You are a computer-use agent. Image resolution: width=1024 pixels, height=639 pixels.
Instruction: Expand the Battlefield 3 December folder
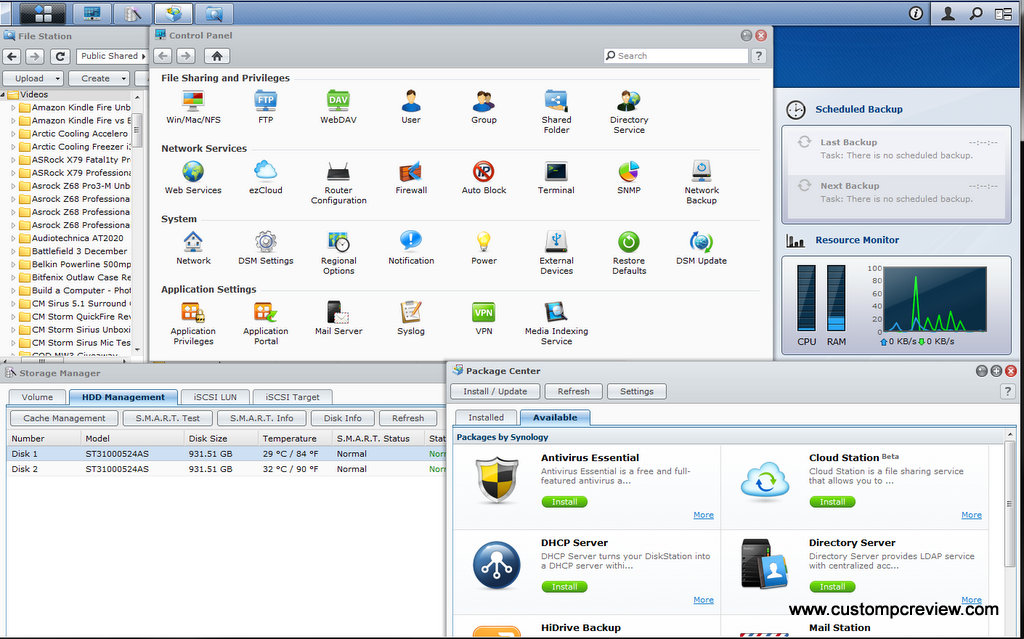[13, 252]
